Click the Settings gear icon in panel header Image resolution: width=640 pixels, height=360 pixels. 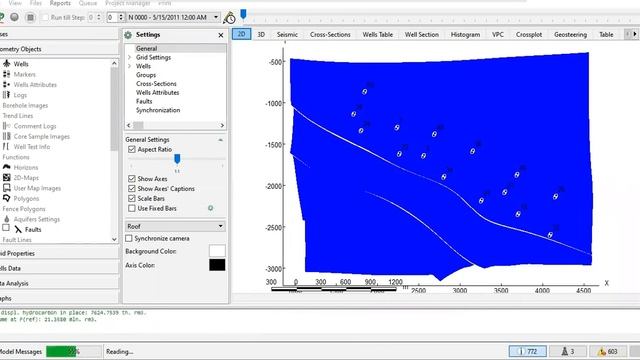128,35
